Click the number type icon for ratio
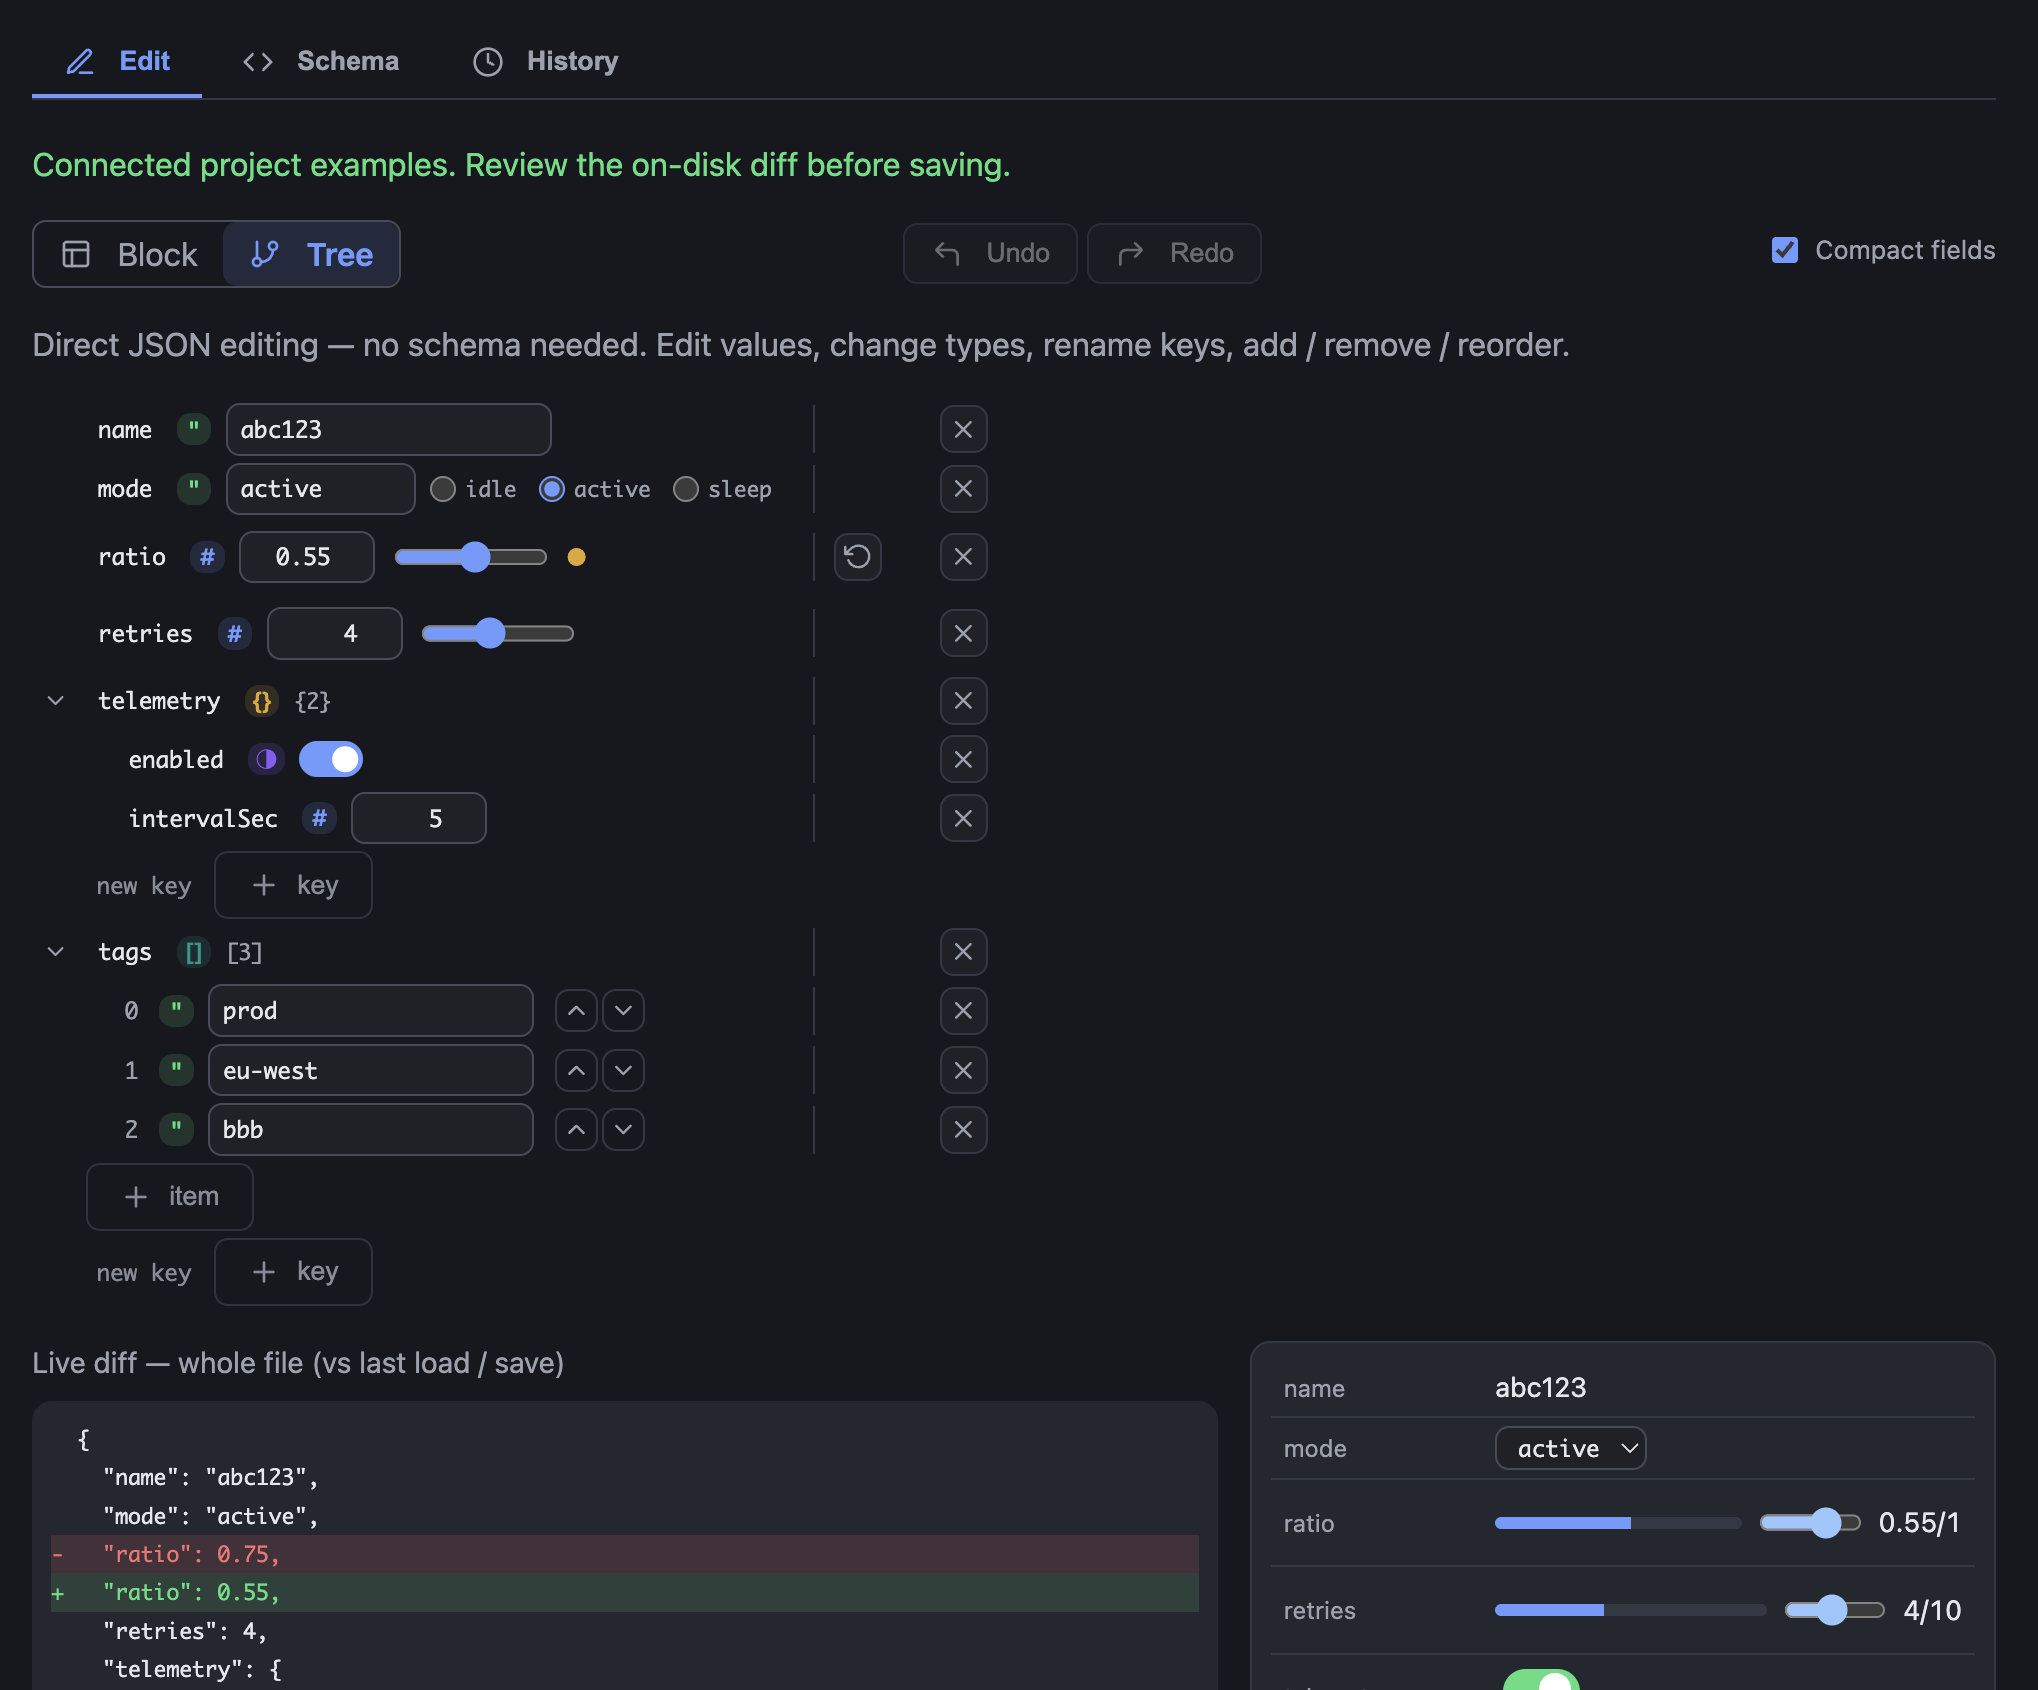The width and height of the screenshot is (2038, 1690). coord(207,557)
